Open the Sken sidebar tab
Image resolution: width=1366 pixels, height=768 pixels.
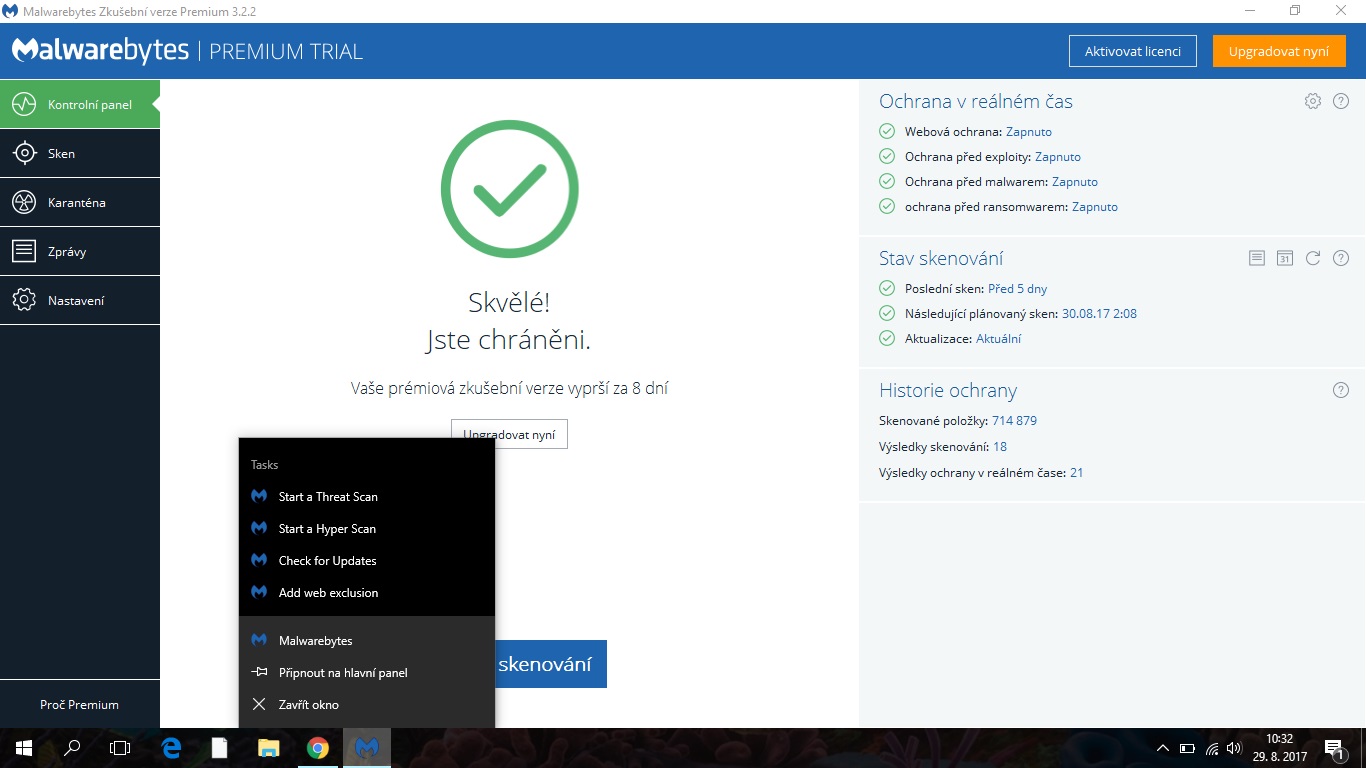point(80,154)
